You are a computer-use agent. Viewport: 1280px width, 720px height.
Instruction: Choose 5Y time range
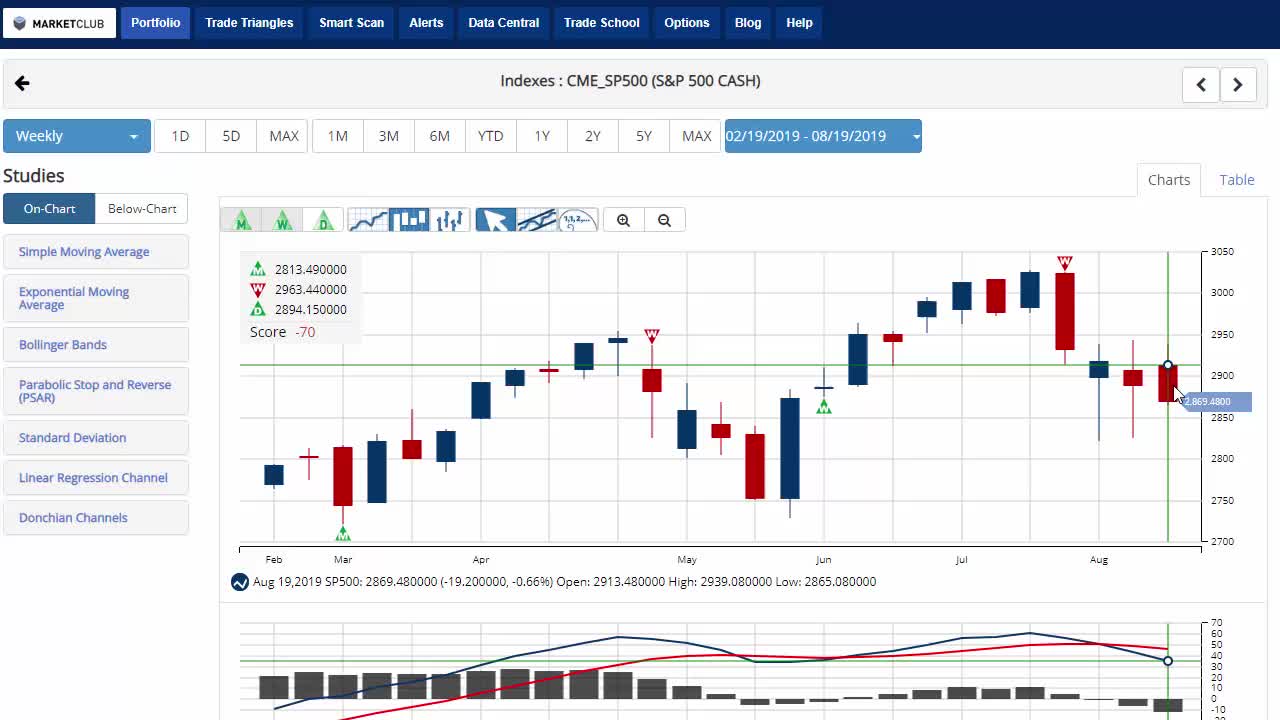click(644, 136)
